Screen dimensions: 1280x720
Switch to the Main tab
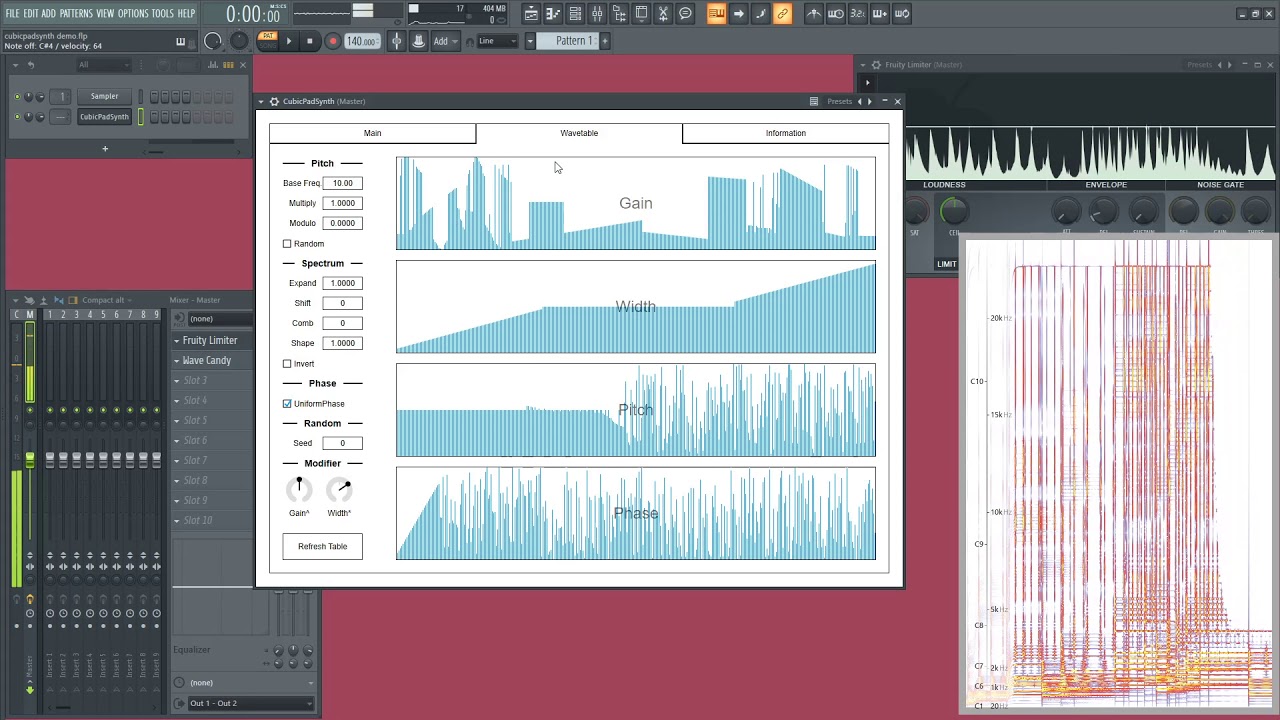[x=372, y=133]
